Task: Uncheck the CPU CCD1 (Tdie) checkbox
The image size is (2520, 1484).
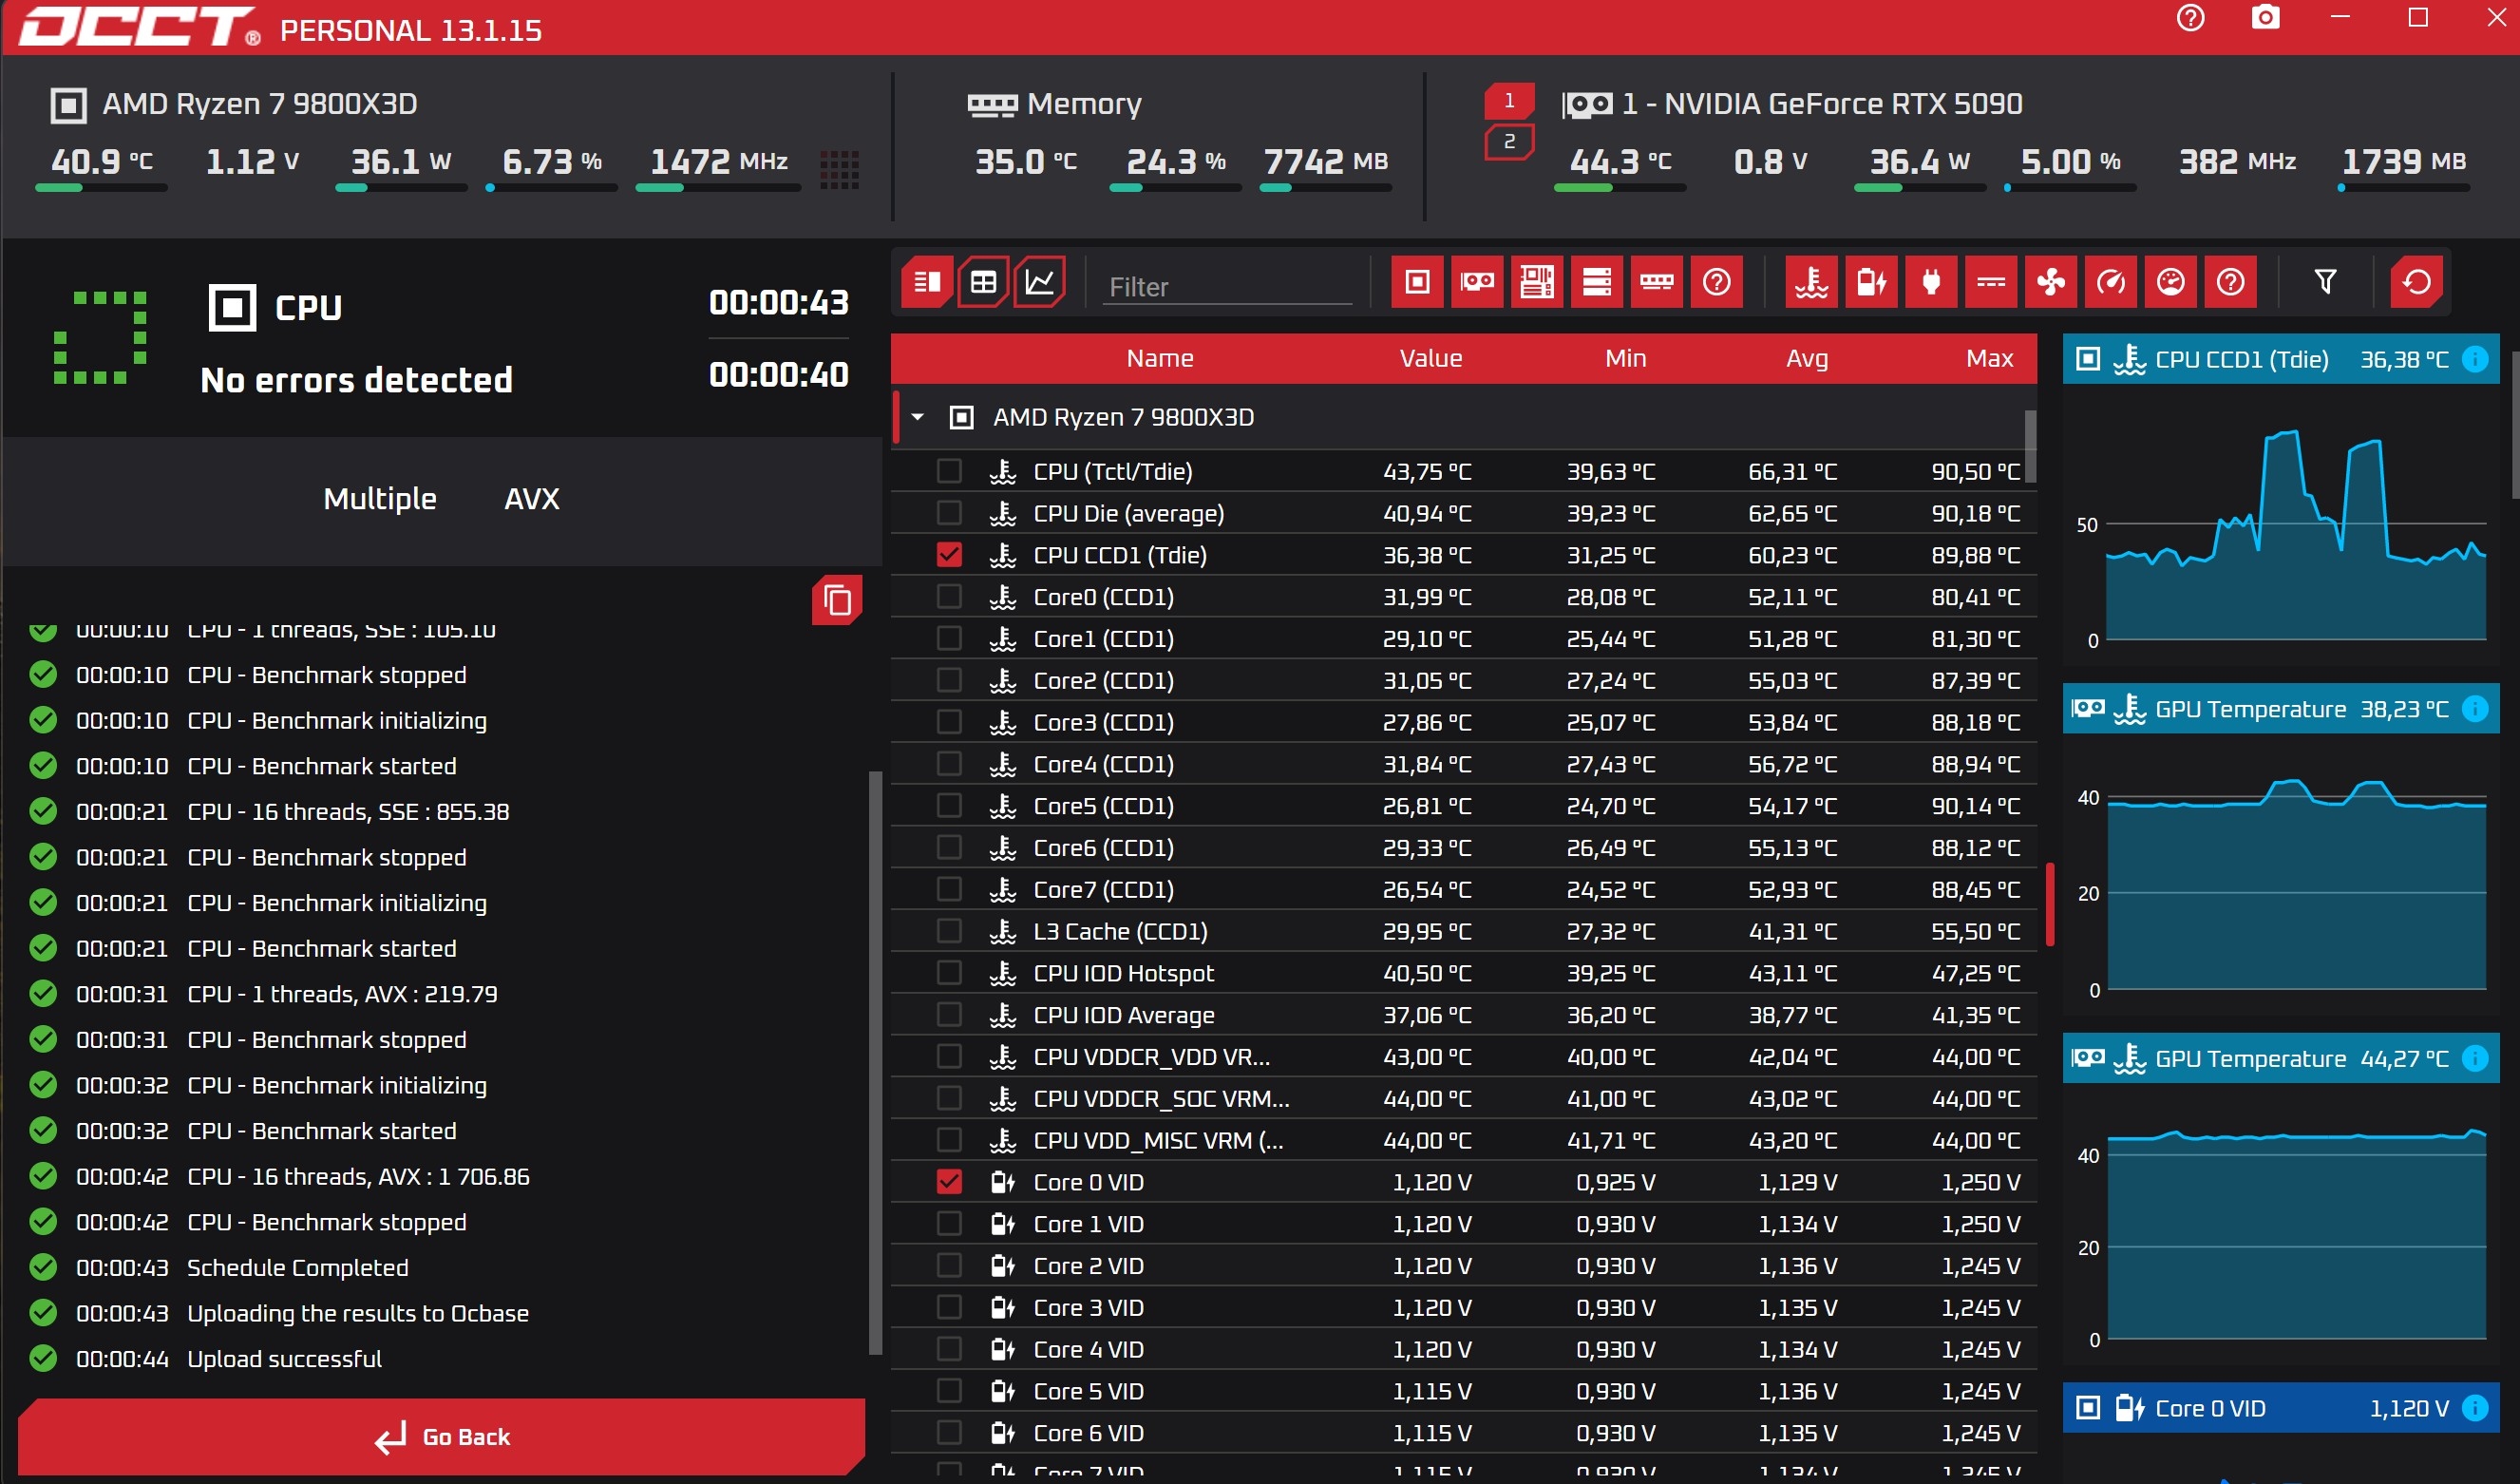Action: [x=949, y=555]
